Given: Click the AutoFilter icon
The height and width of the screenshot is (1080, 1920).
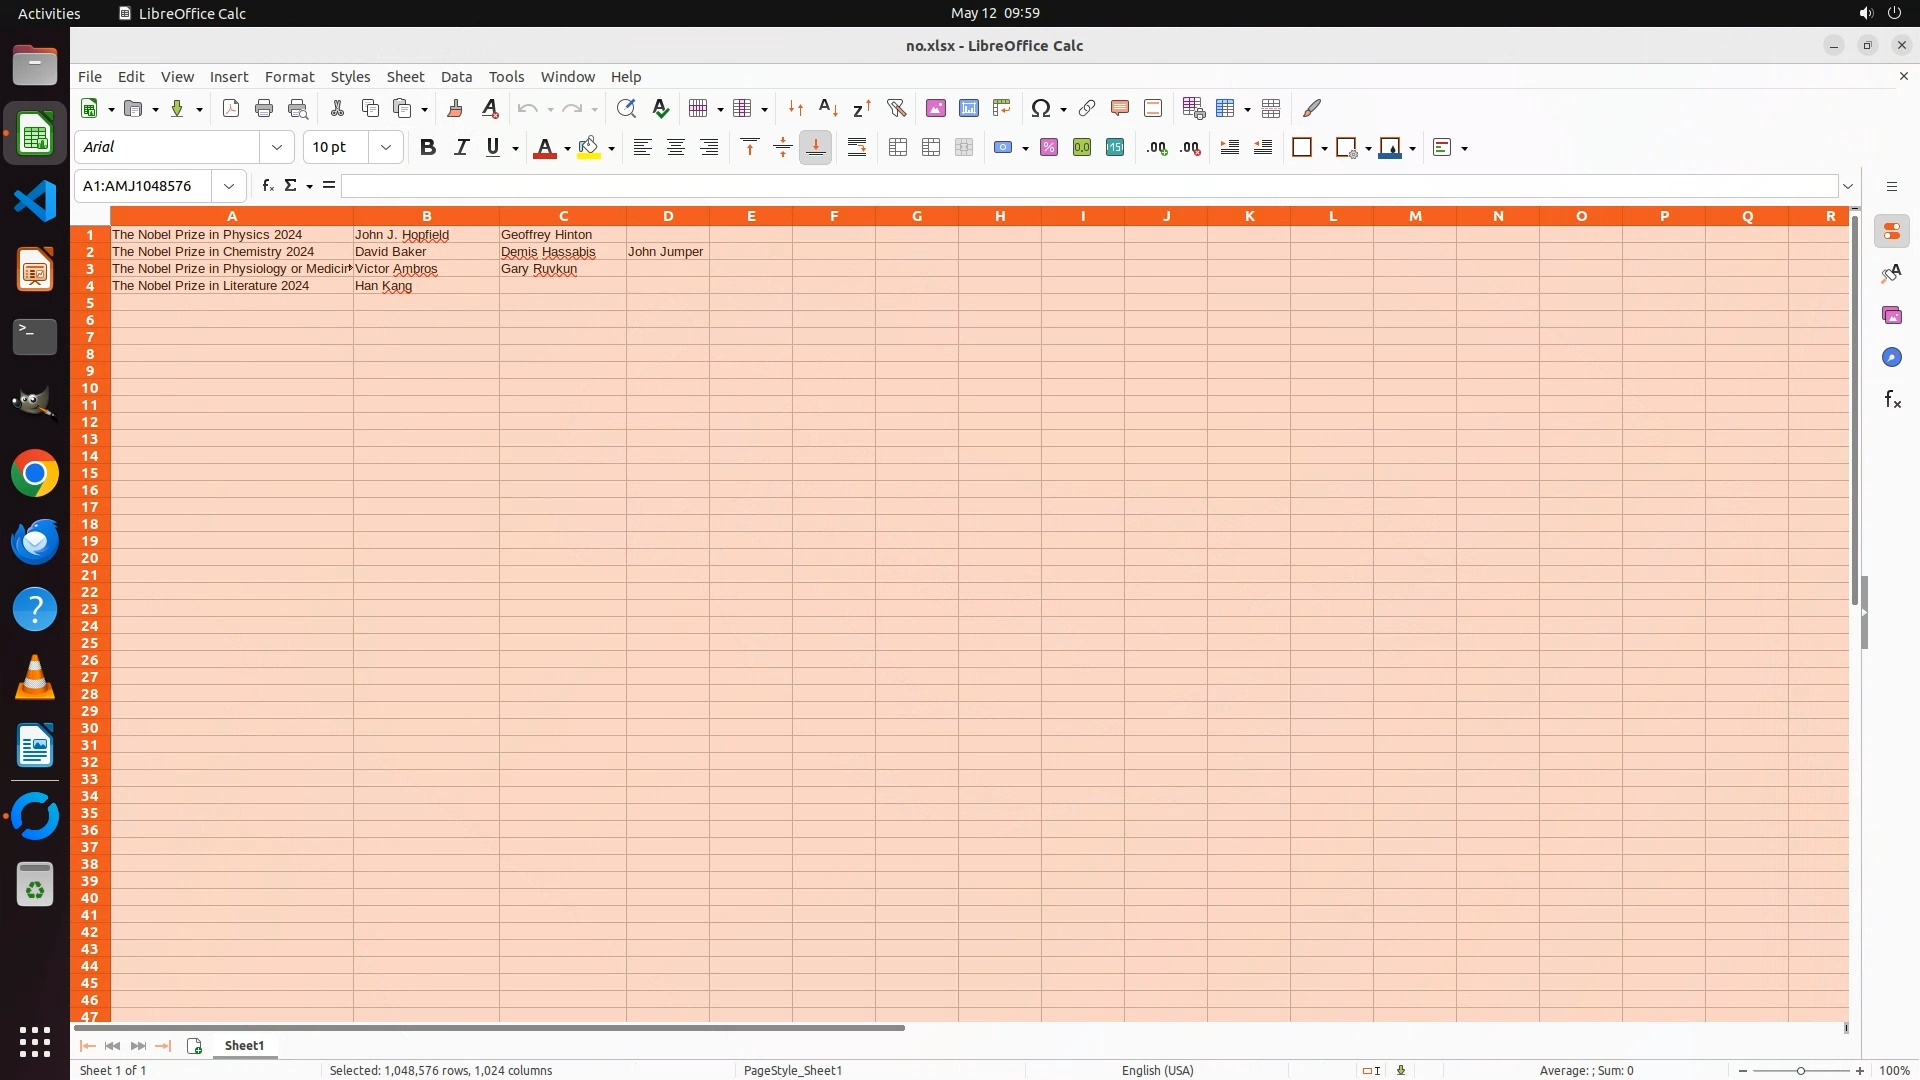Looking at the screenshot, I should coord(896,108).
